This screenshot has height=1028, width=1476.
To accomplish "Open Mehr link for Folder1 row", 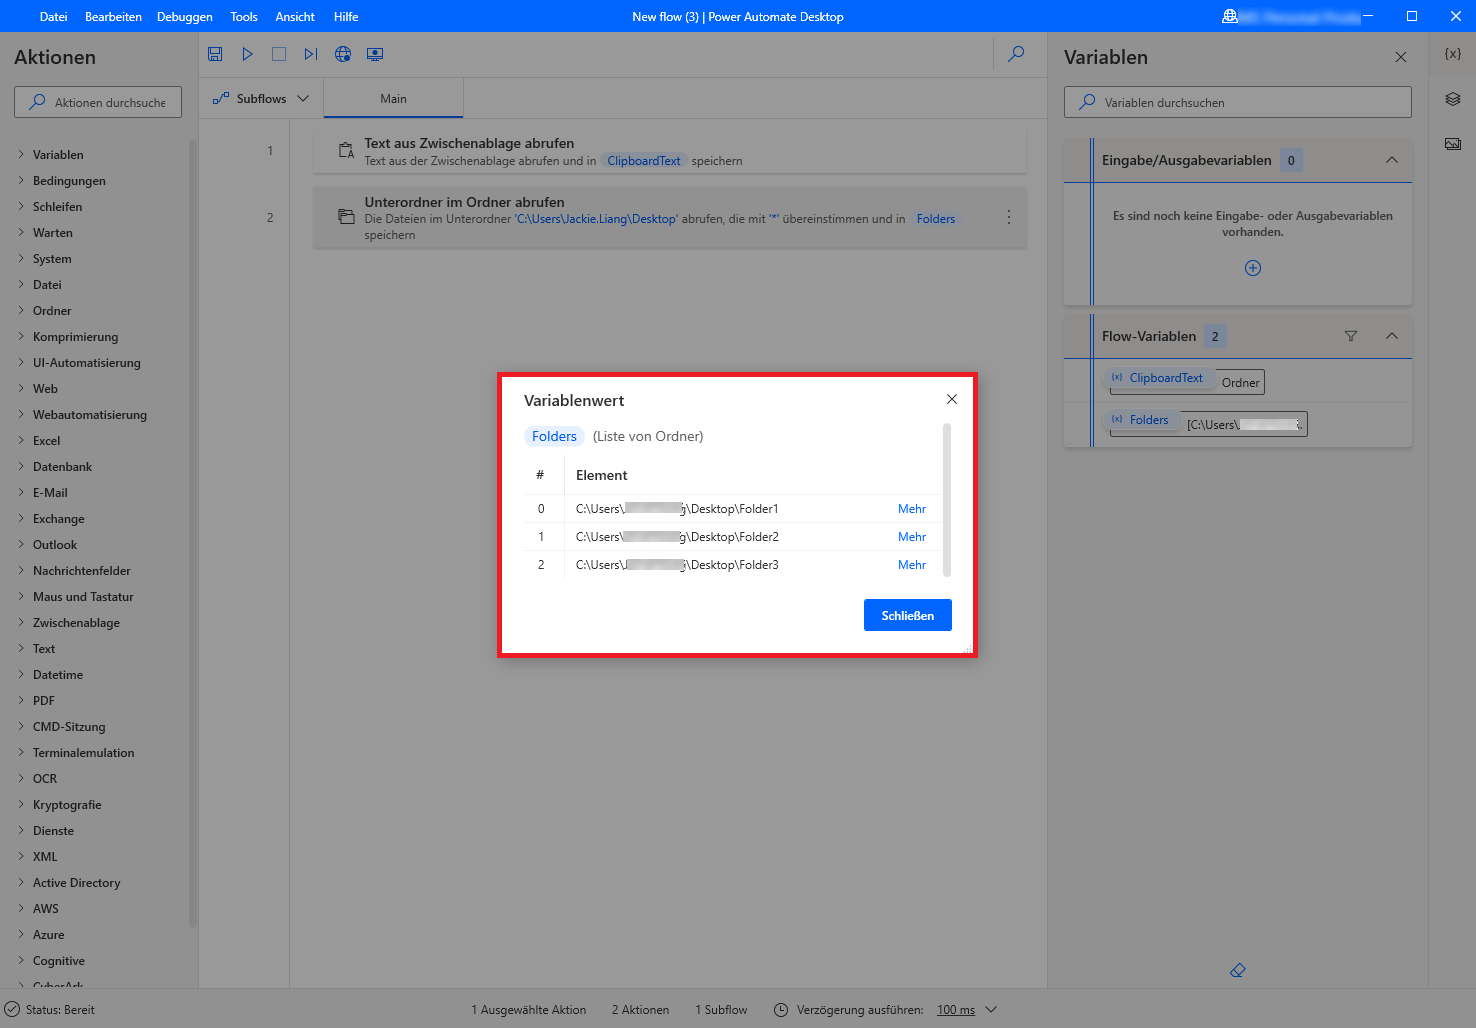I will pos(912,509).
